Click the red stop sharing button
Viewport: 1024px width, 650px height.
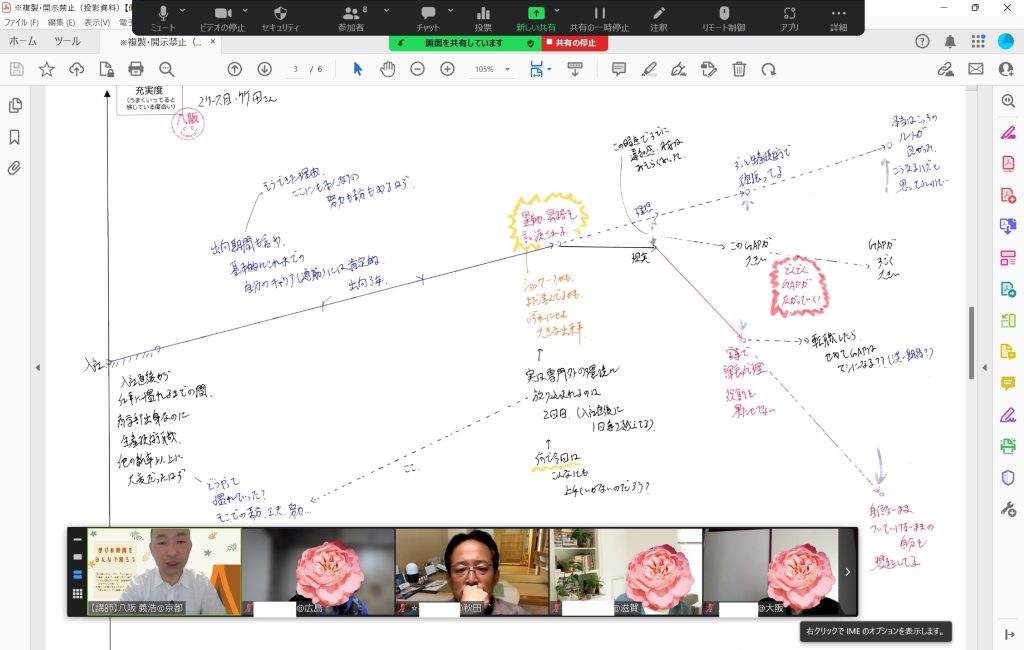pyautogui.click(x=575, y=44)
